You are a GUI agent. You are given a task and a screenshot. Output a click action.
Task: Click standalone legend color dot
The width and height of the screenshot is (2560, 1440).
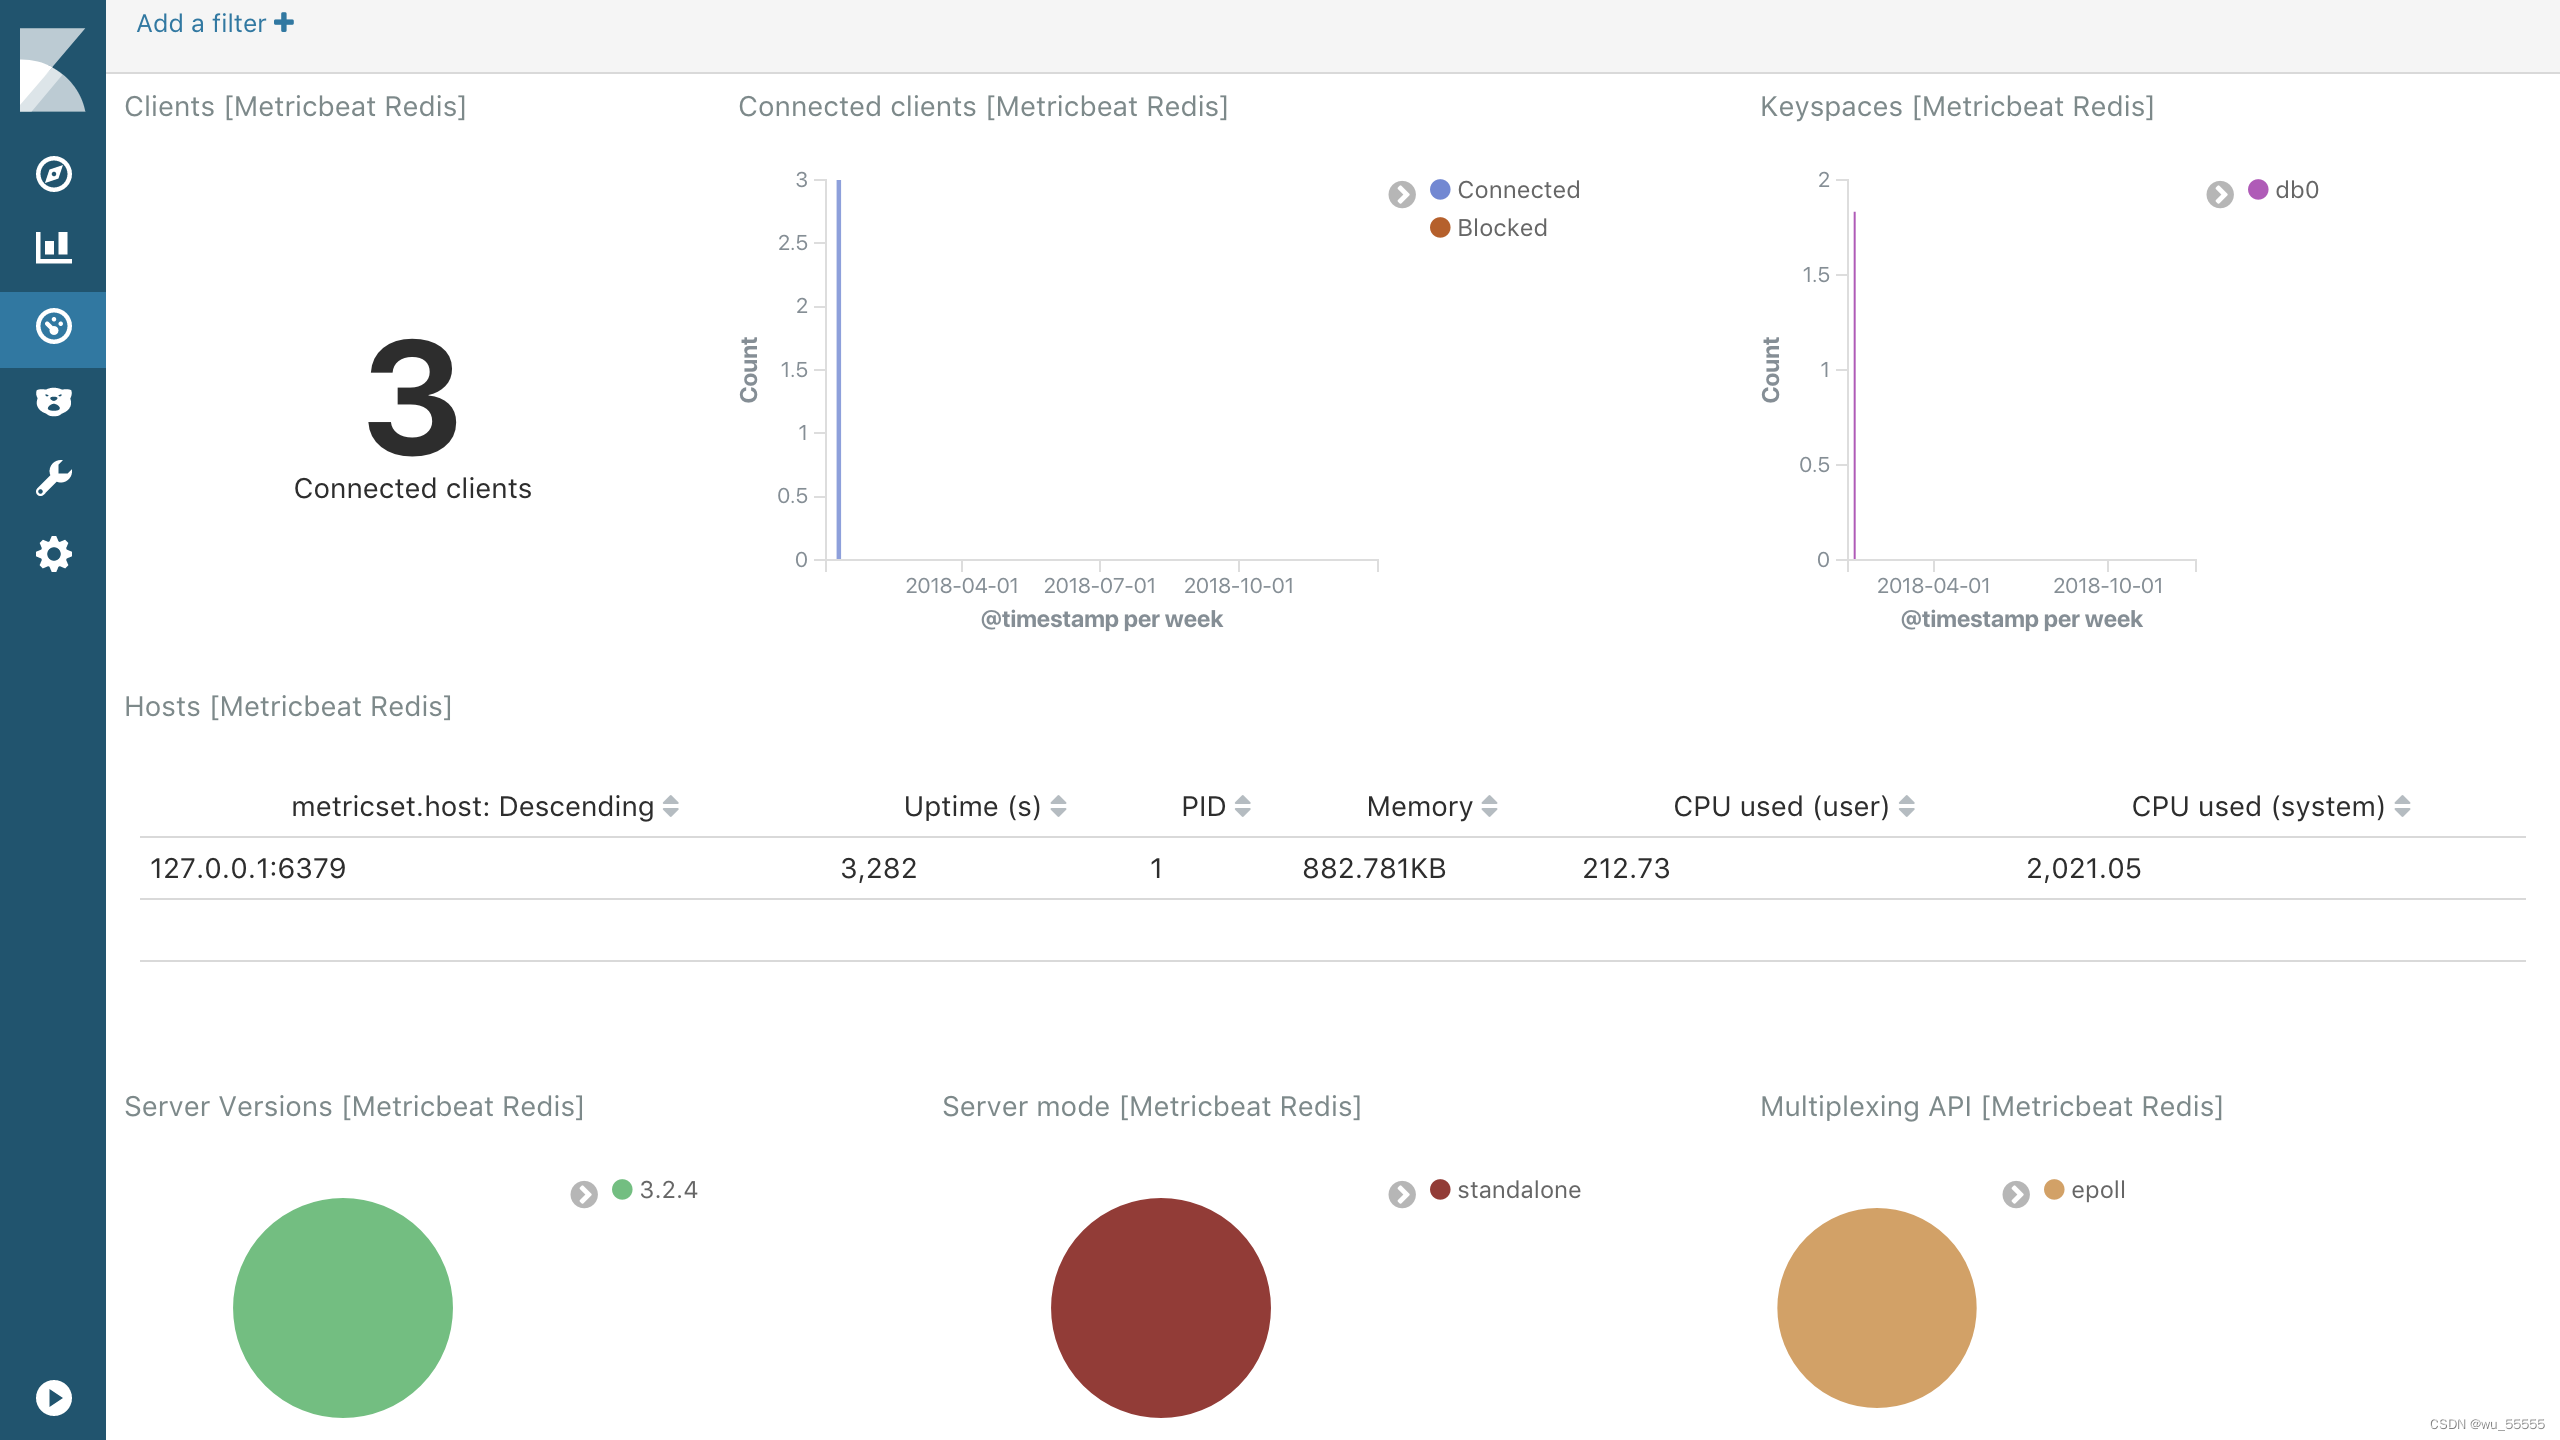click(1440, 1189)
